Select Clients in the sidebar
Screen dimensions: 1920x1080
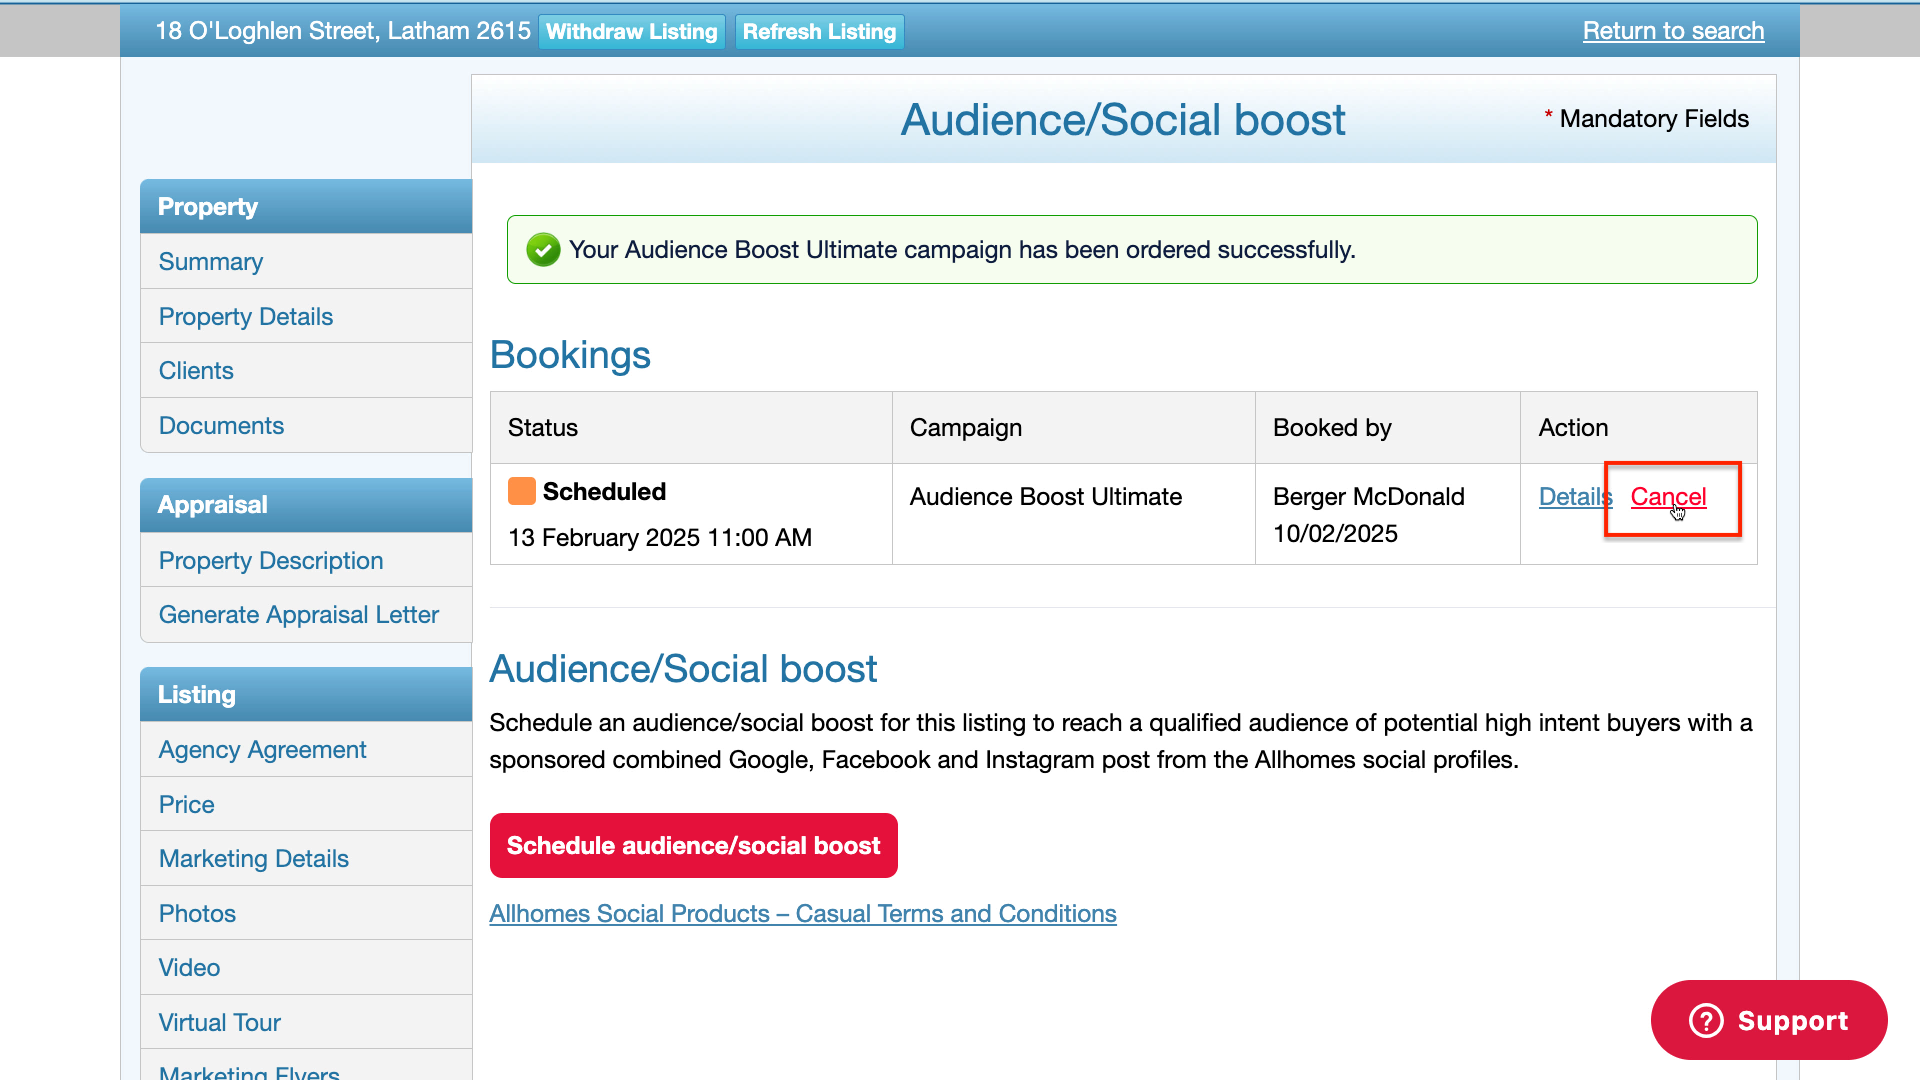click(x=306, y=371)
